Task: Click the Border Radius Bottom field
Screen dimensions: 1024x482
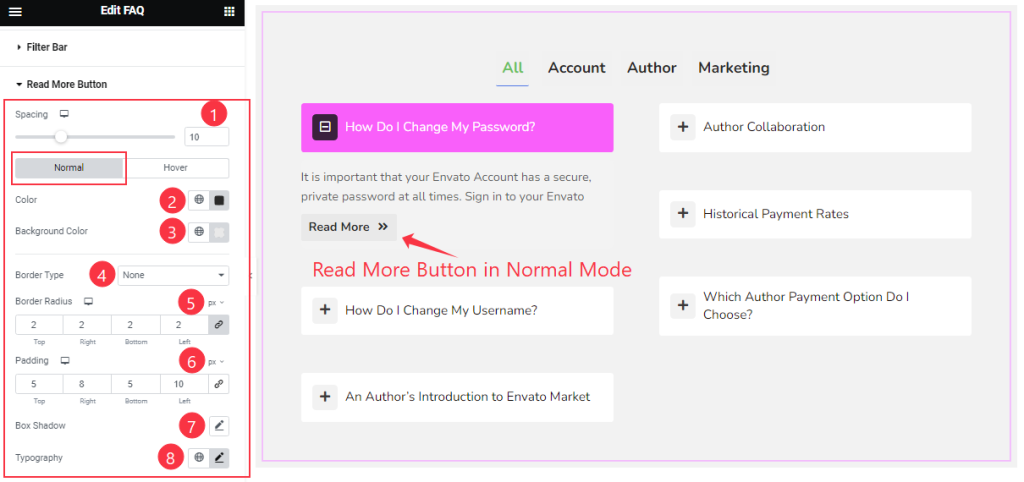Action: pos(136,325)
